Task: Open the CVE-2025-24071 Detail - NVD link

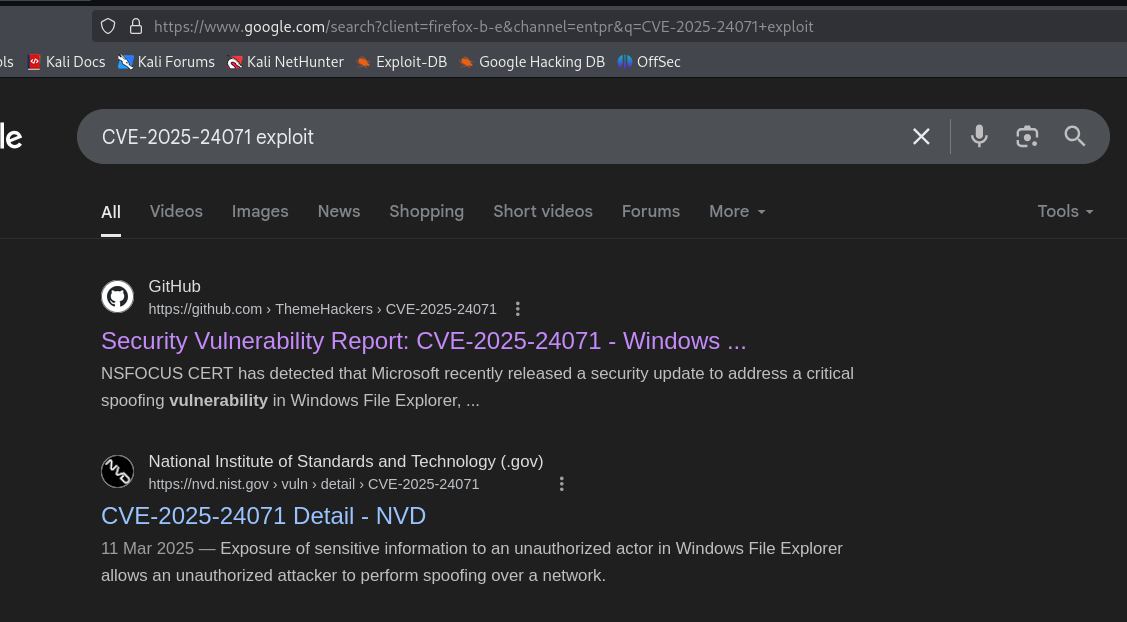Action: point(263,516)
